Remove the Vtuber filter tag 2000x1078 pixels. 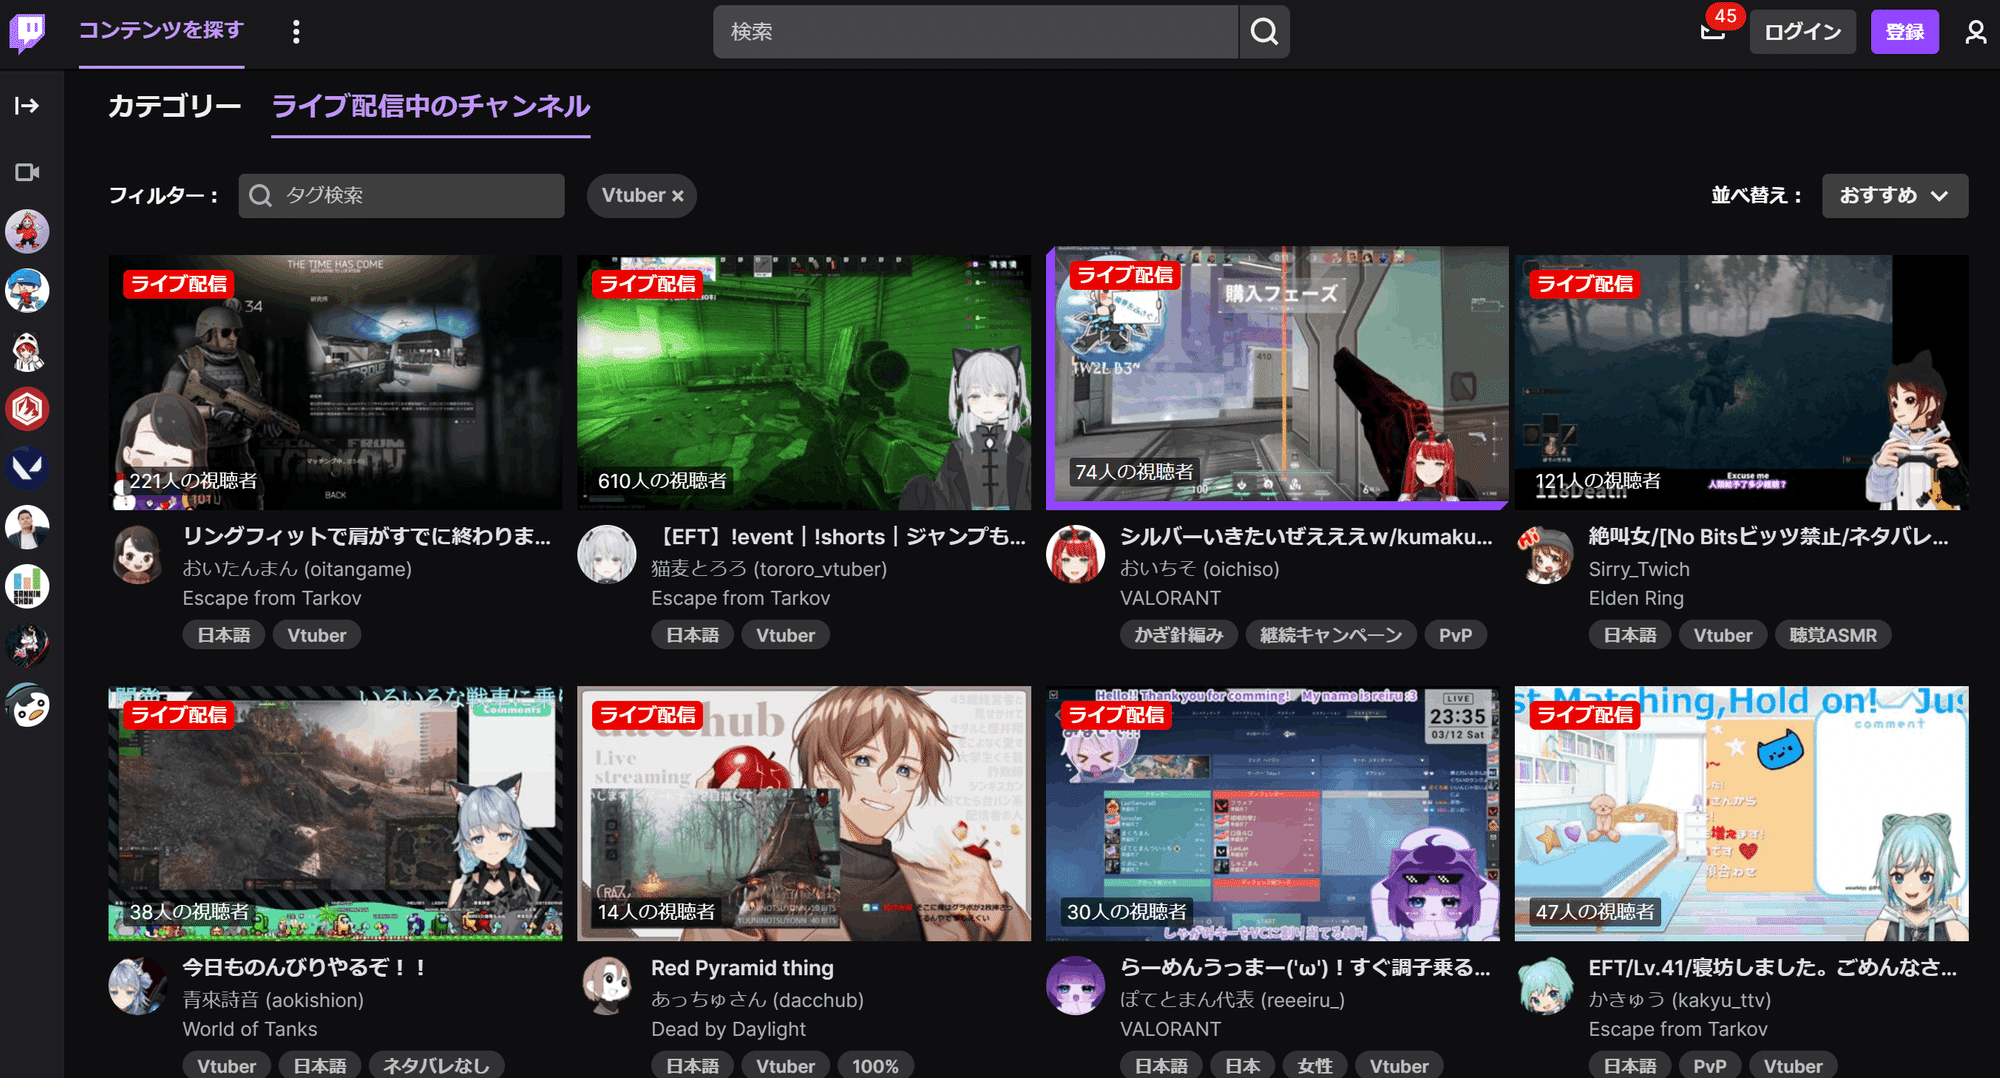pos(677,196)
